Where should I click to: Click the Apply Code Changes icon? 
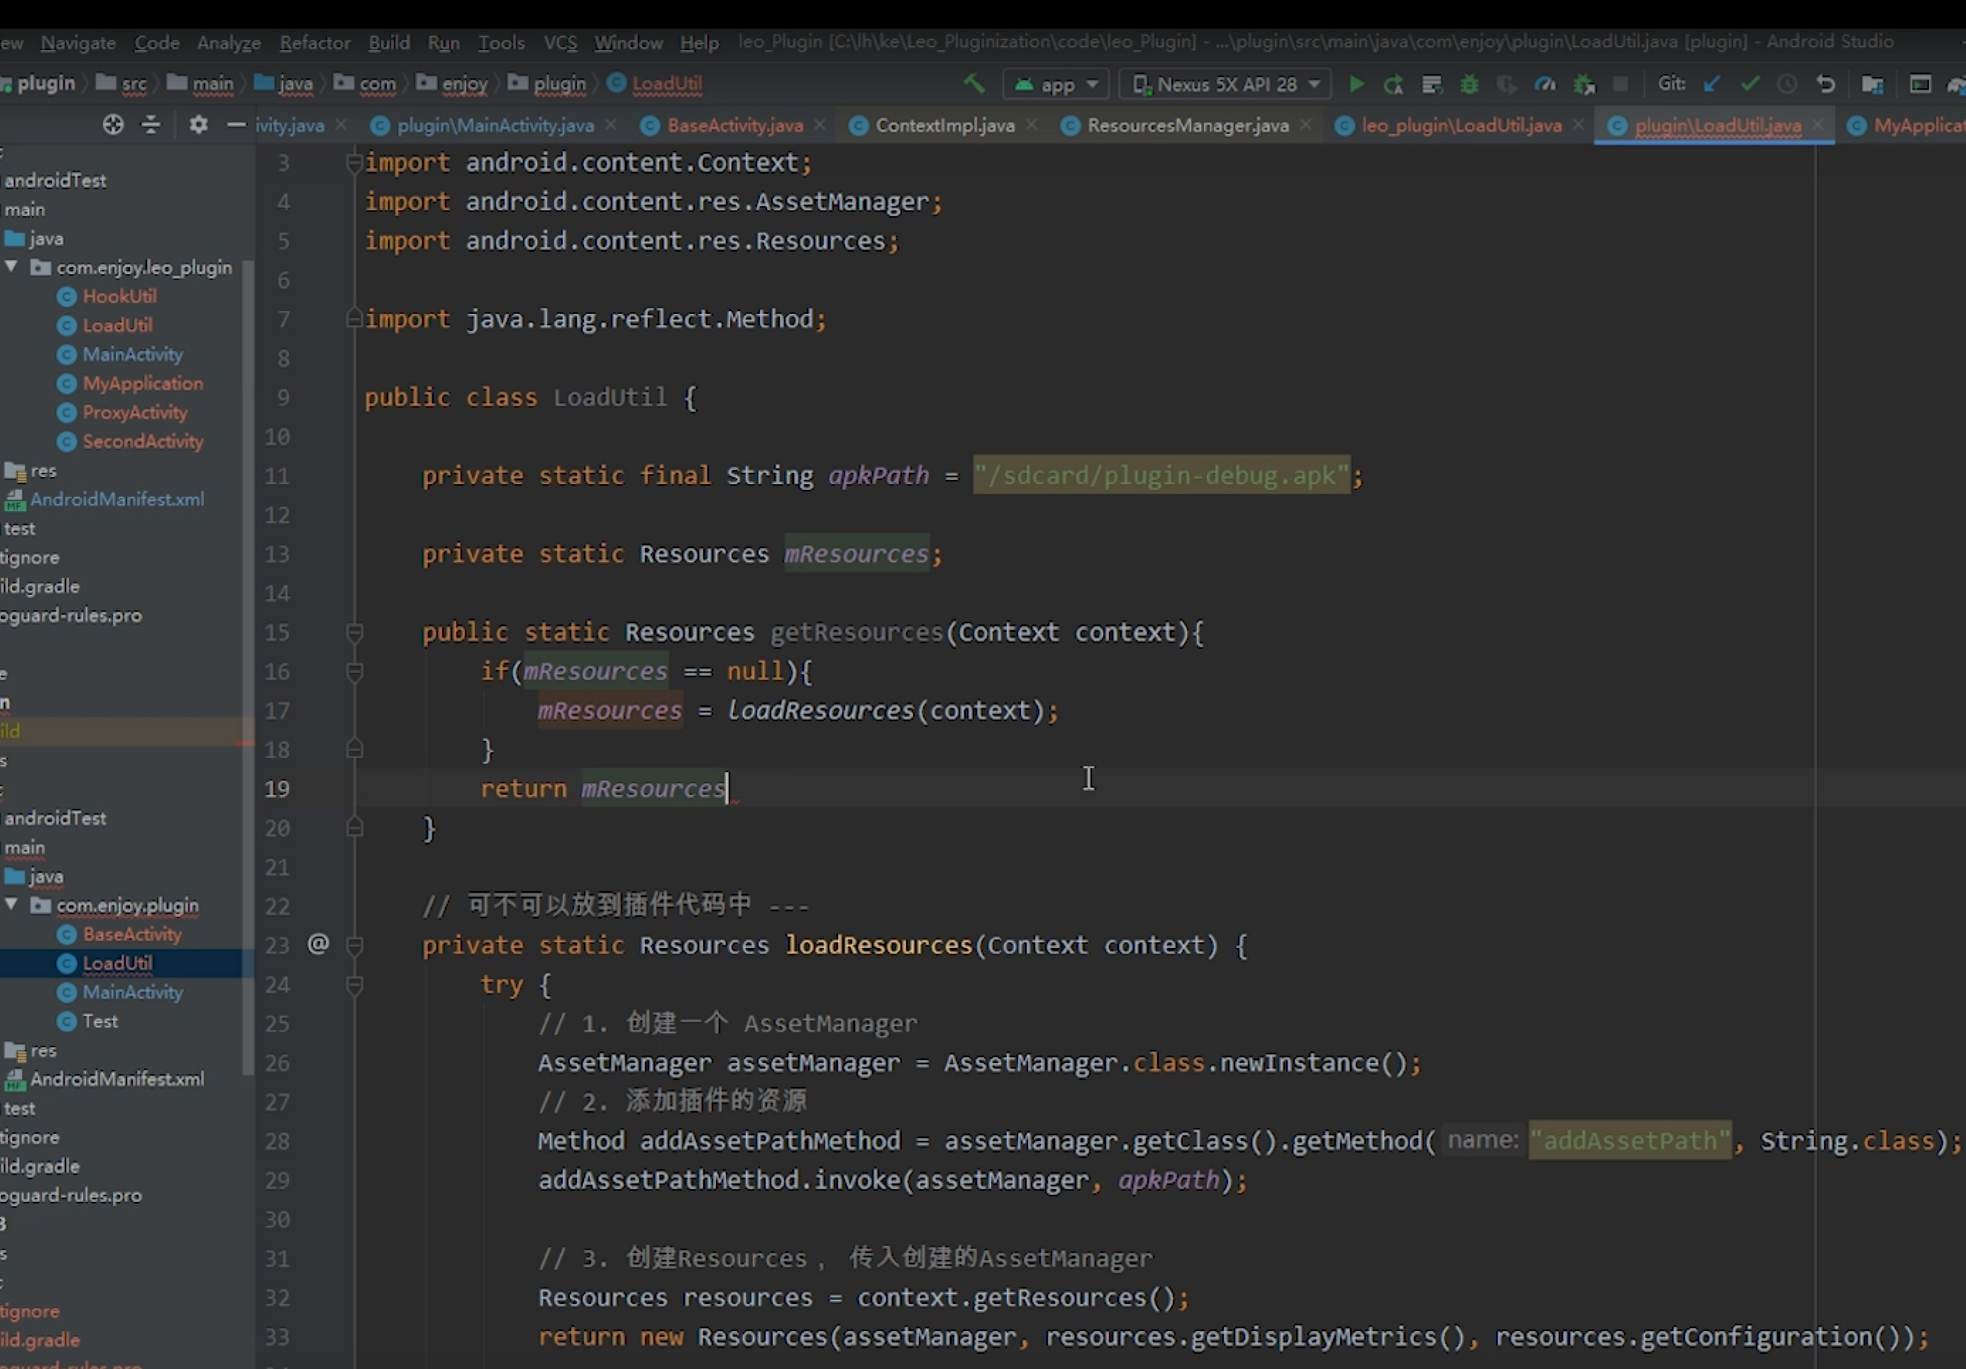click(x=1432, y=85)
